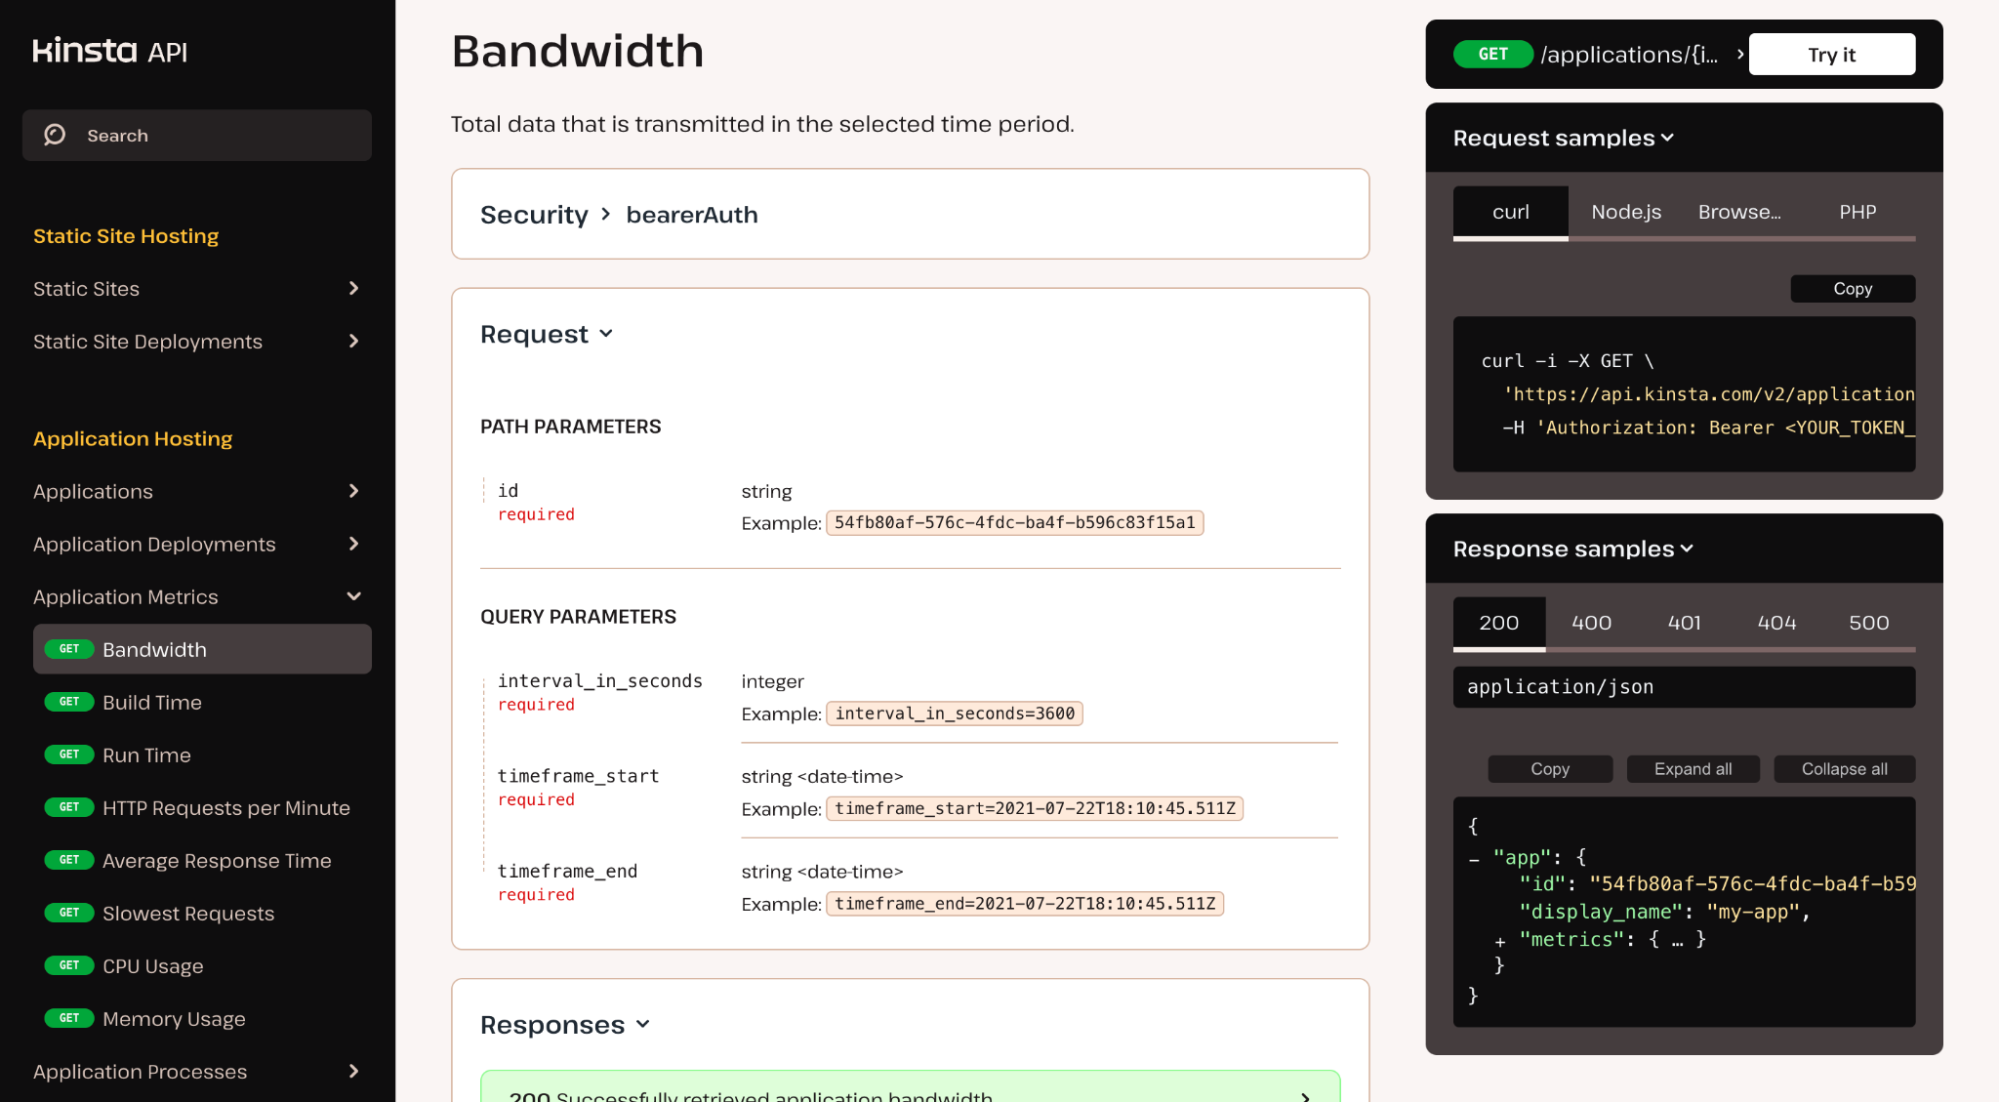Click the GET Average Response Time icon
Viewport: 1999px width, 1102px height.
[68, 860]
